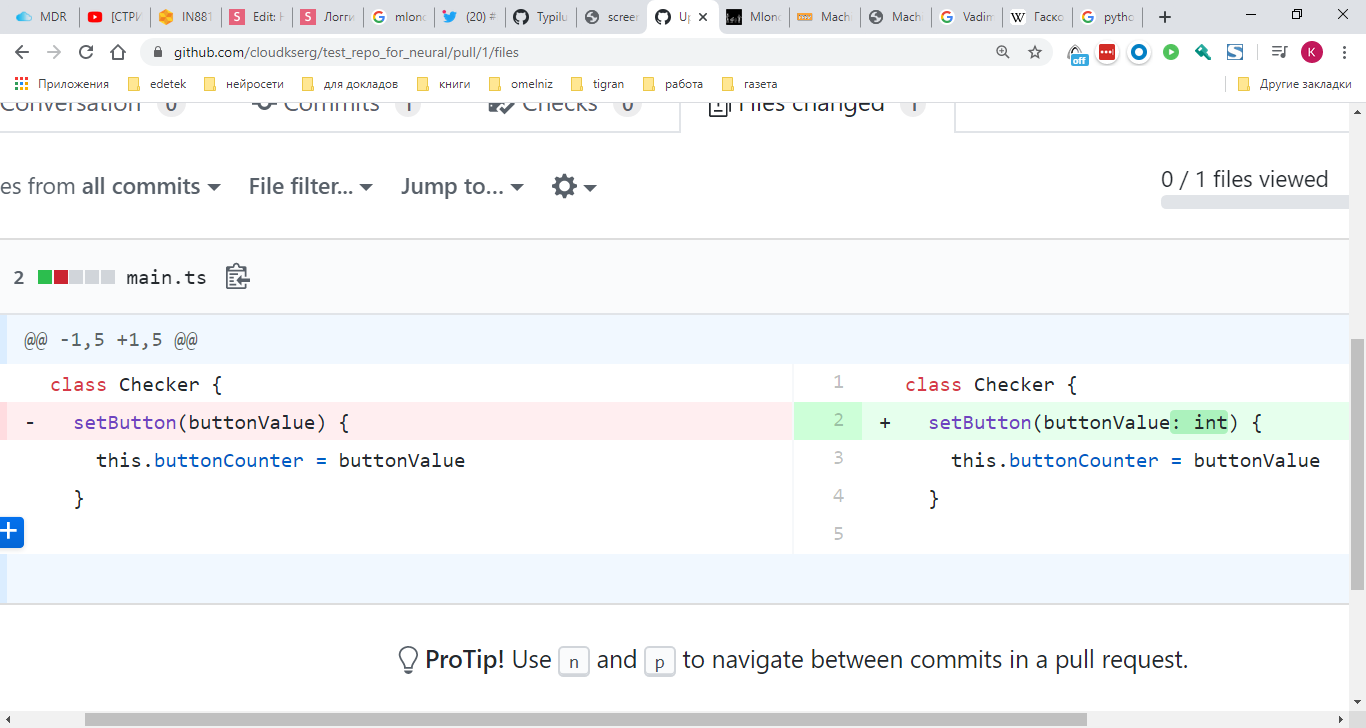Click the green play extension icon
Viewport: 1366px width, 728px height.
[x=1171, y=52]
